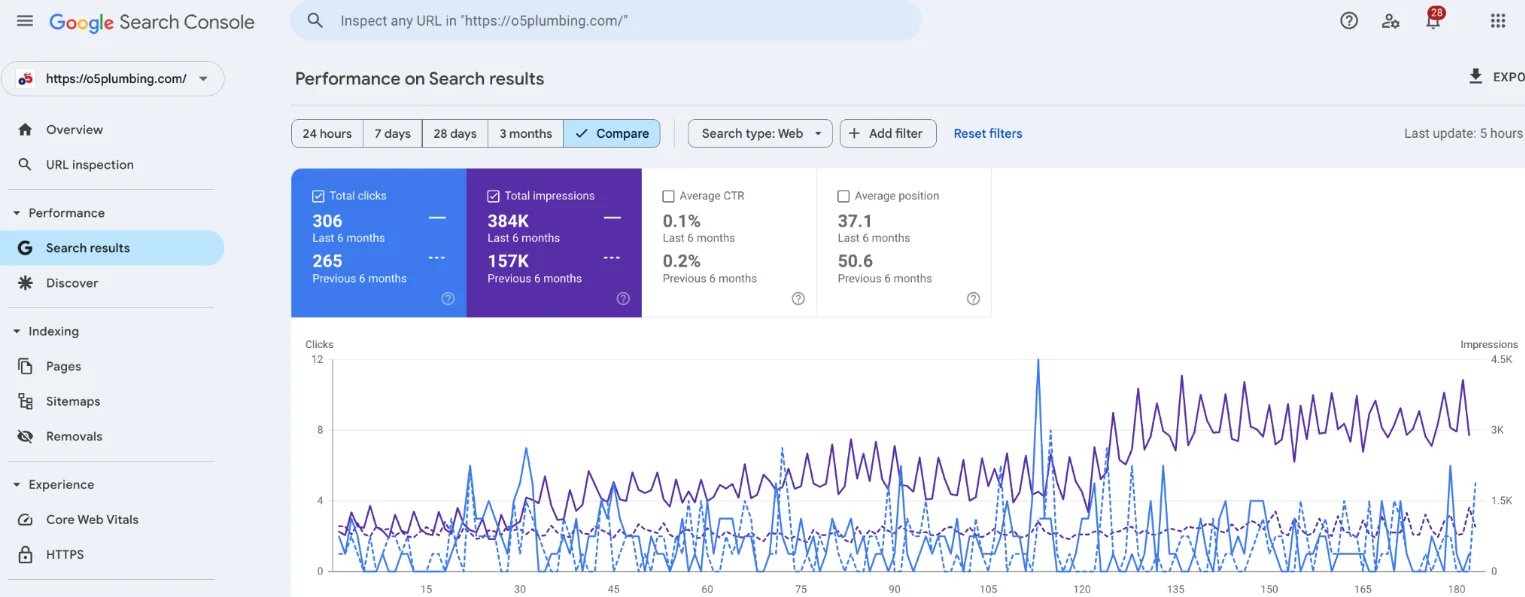Open user and permissions settings icon
The width and height of the screenshot is (1525, 597).
tap(1391, 21)
